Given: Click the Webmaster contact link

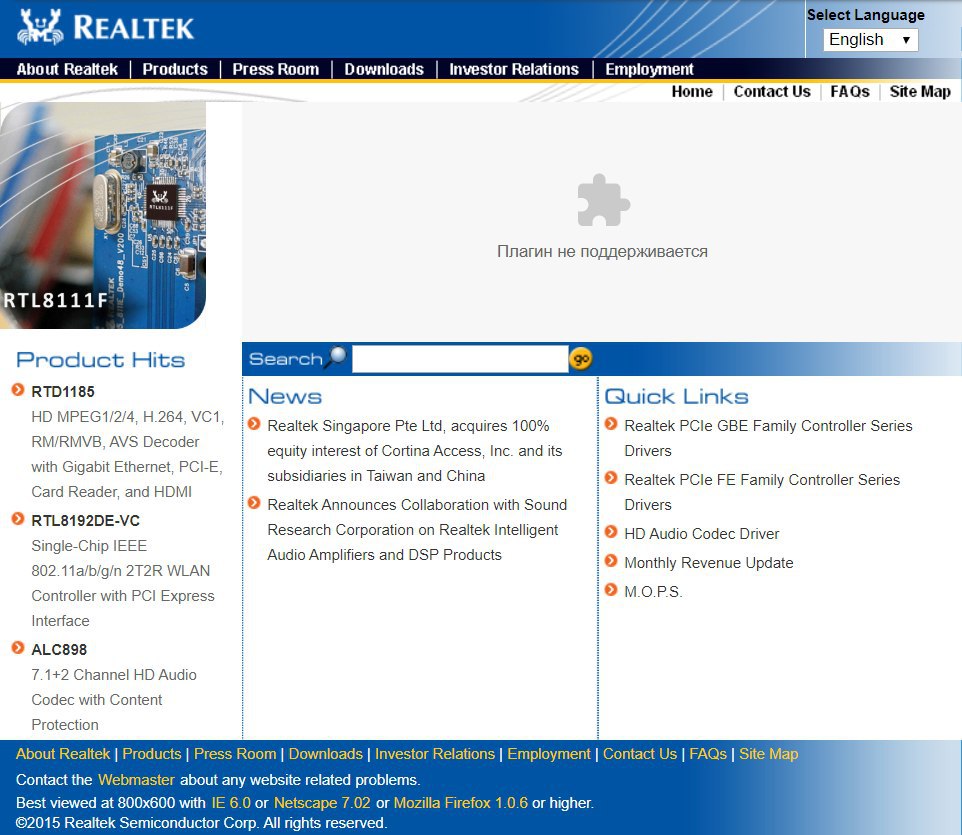Looking at the screenshot, I should 136,780.
